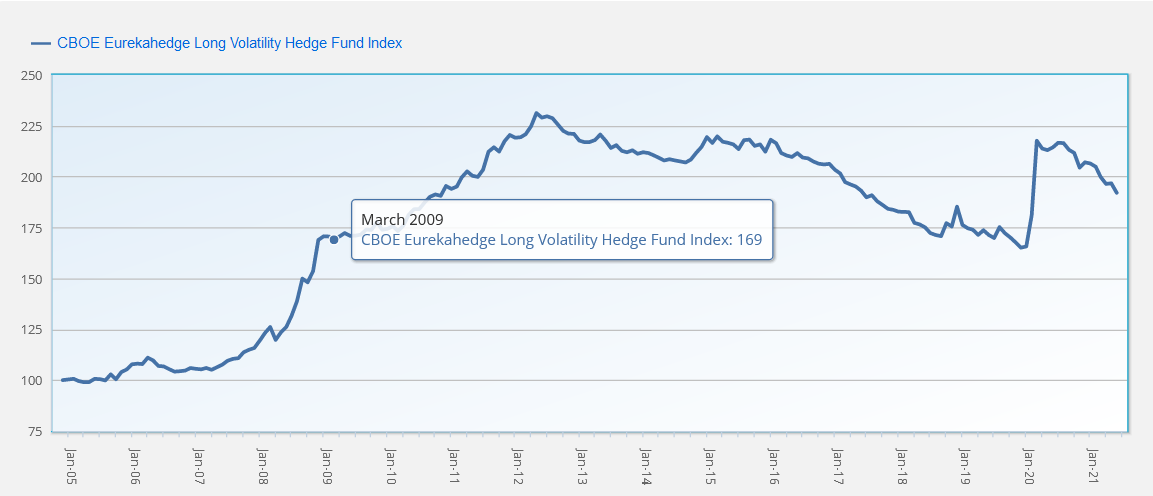Click the Jan-20 x-axis label
Viewport: 1153px width, 496px height.
1028,464
